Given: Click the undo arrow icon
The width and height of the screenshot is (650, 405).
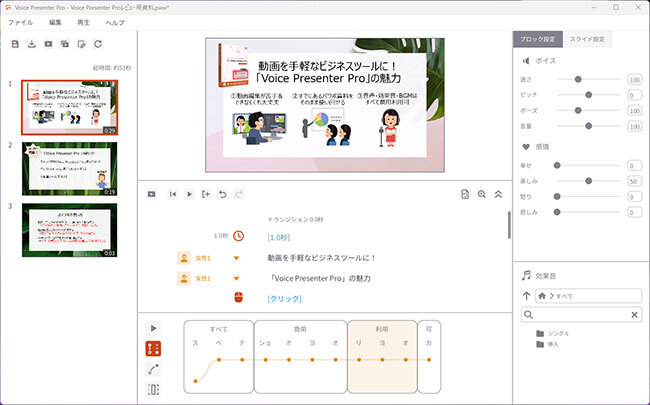Looking at the screenshot, I should [222, 194].
